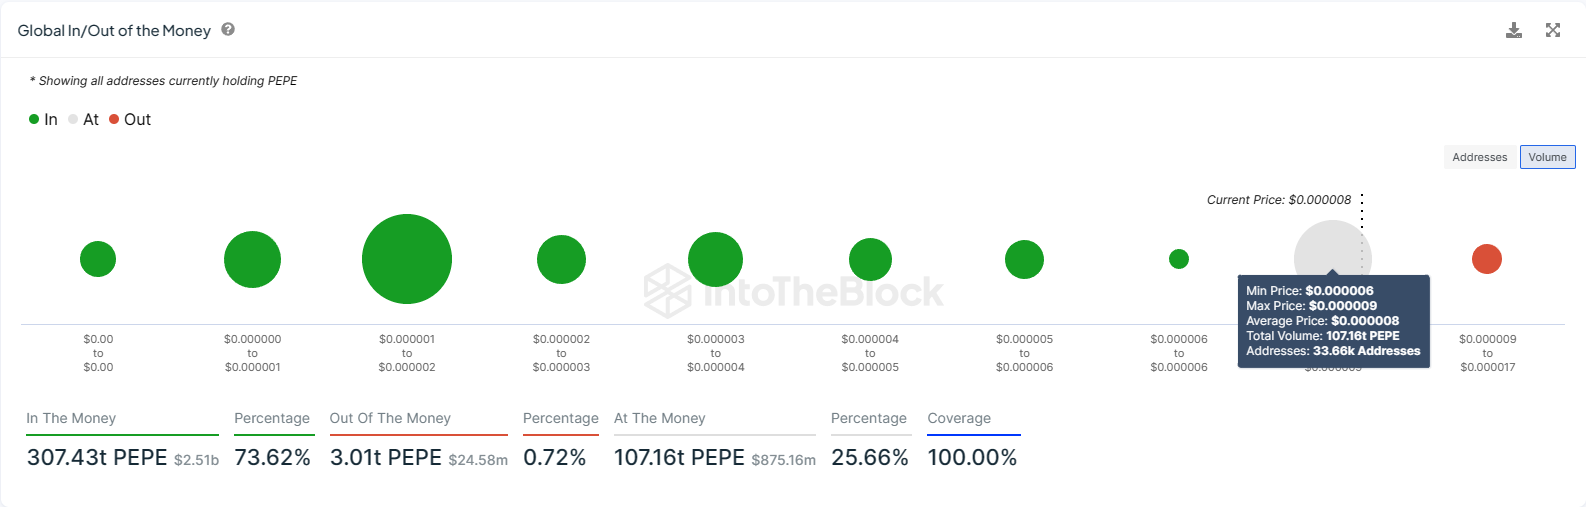The width and height of the screenshot is (1586, 507).
Task: Switch to the Addresses view
Action: point(1479,157)
